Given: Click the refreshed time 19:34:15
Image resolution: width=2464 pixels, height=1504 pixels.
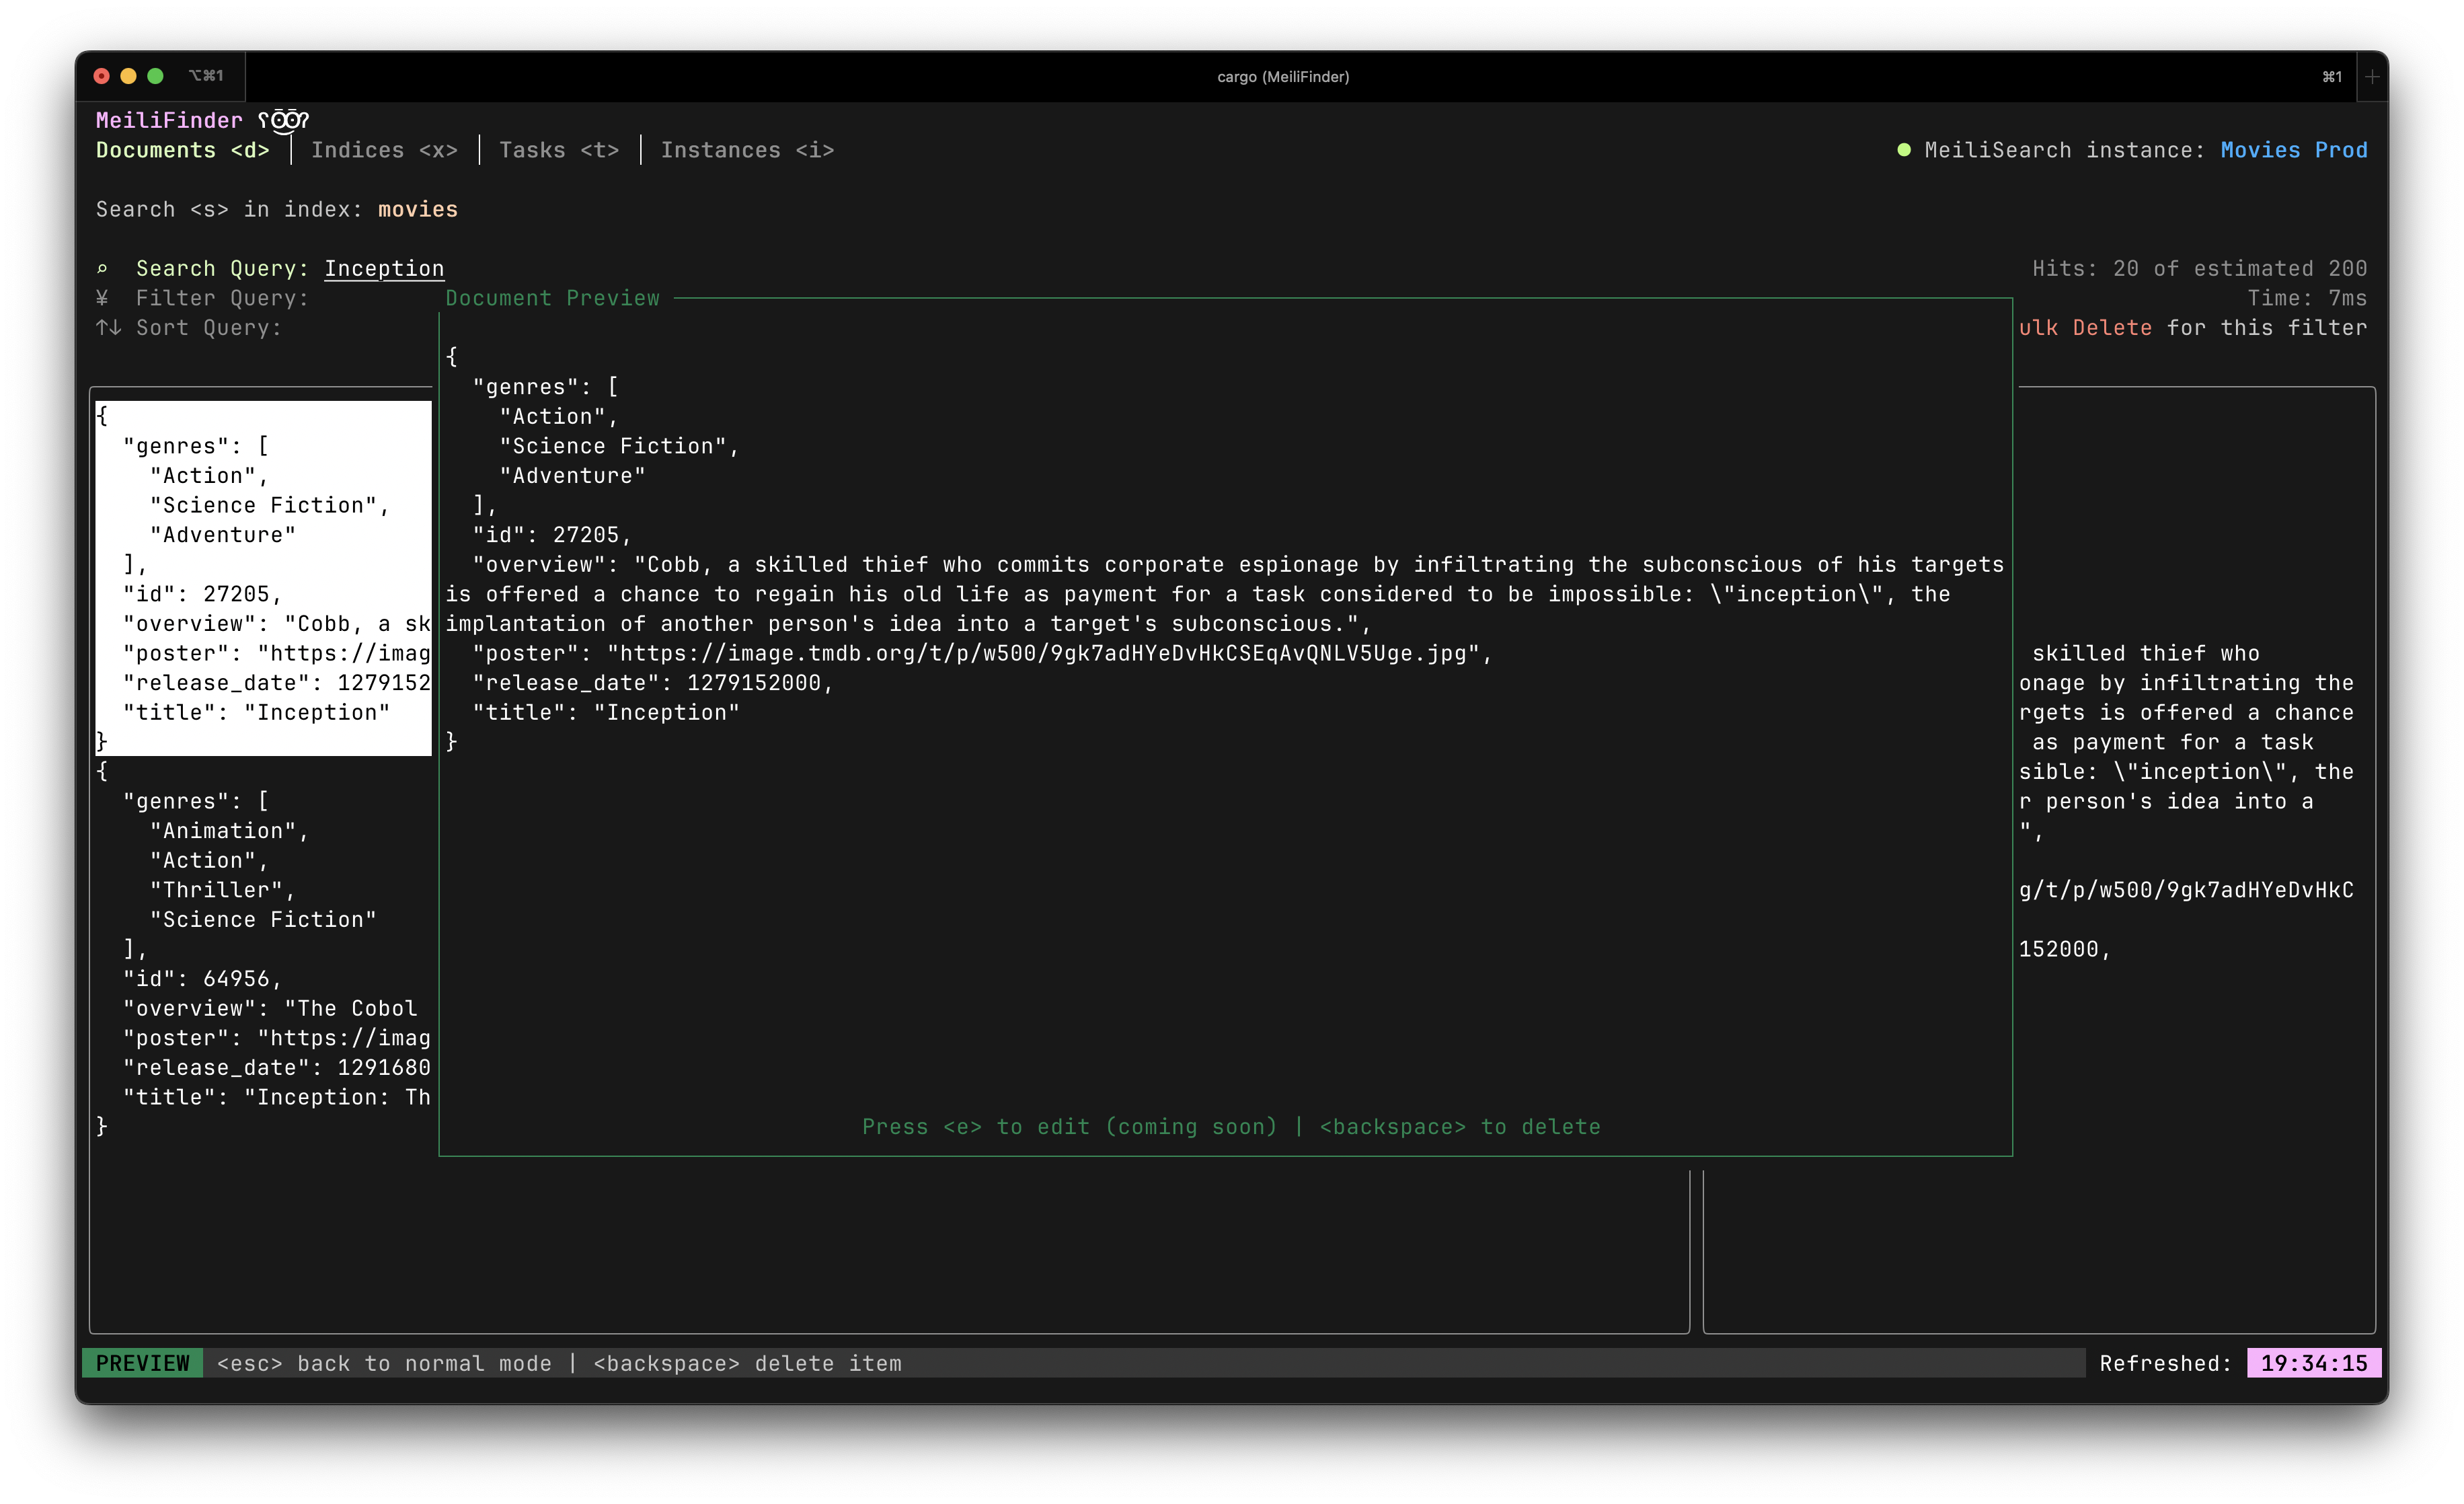Looking at the screenshot, I should (2314, 1363).
